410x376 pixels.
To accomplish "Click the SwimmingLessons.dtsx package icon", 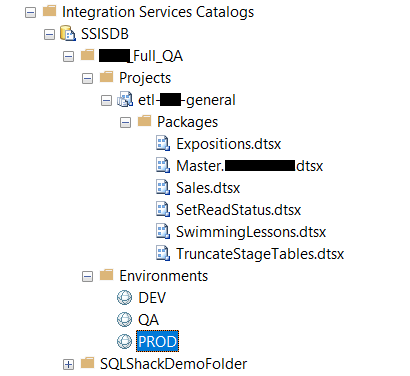I will tap(163, 232).
